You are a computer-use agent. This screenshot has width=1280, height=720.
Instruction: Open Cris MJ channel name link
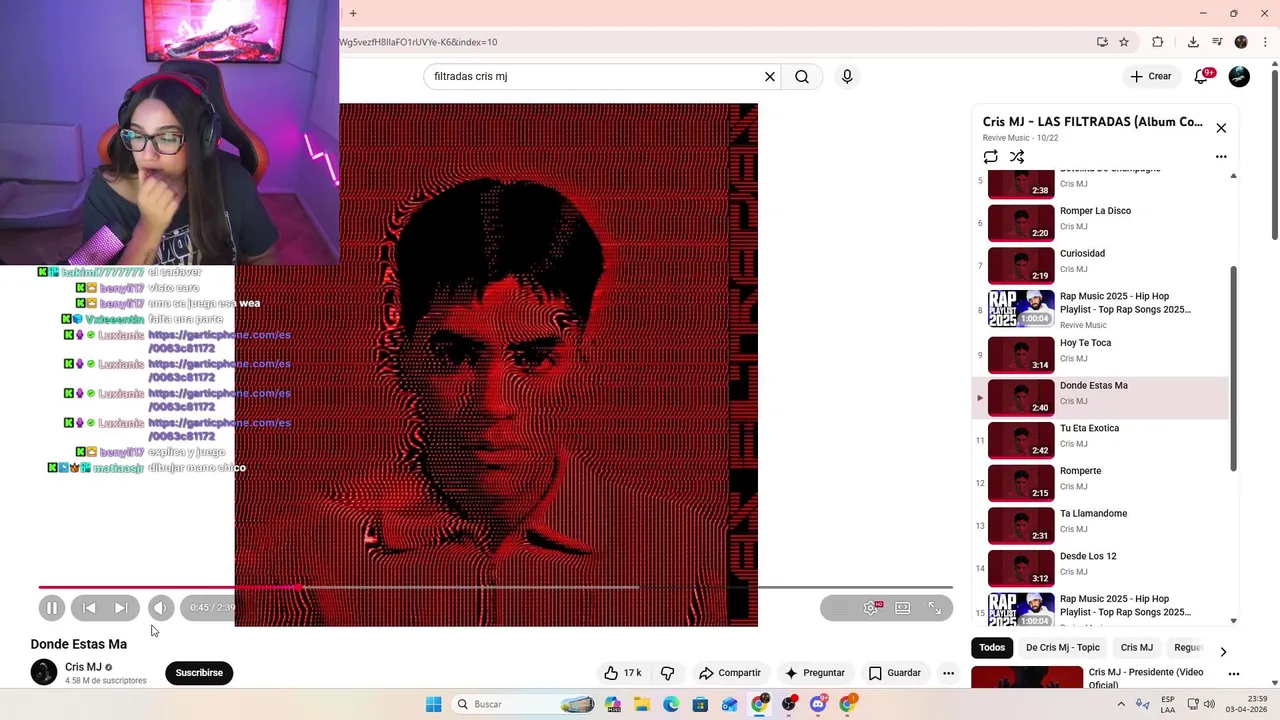pyautogui.click(x=83, y=667)
